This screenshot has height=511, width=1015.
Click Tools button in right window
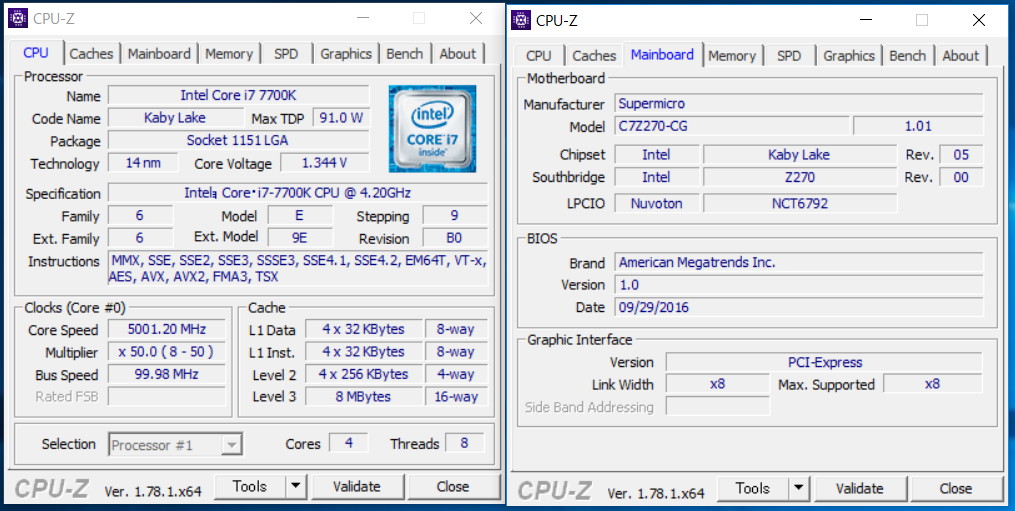pyautogui.click(x=753, y=488)
